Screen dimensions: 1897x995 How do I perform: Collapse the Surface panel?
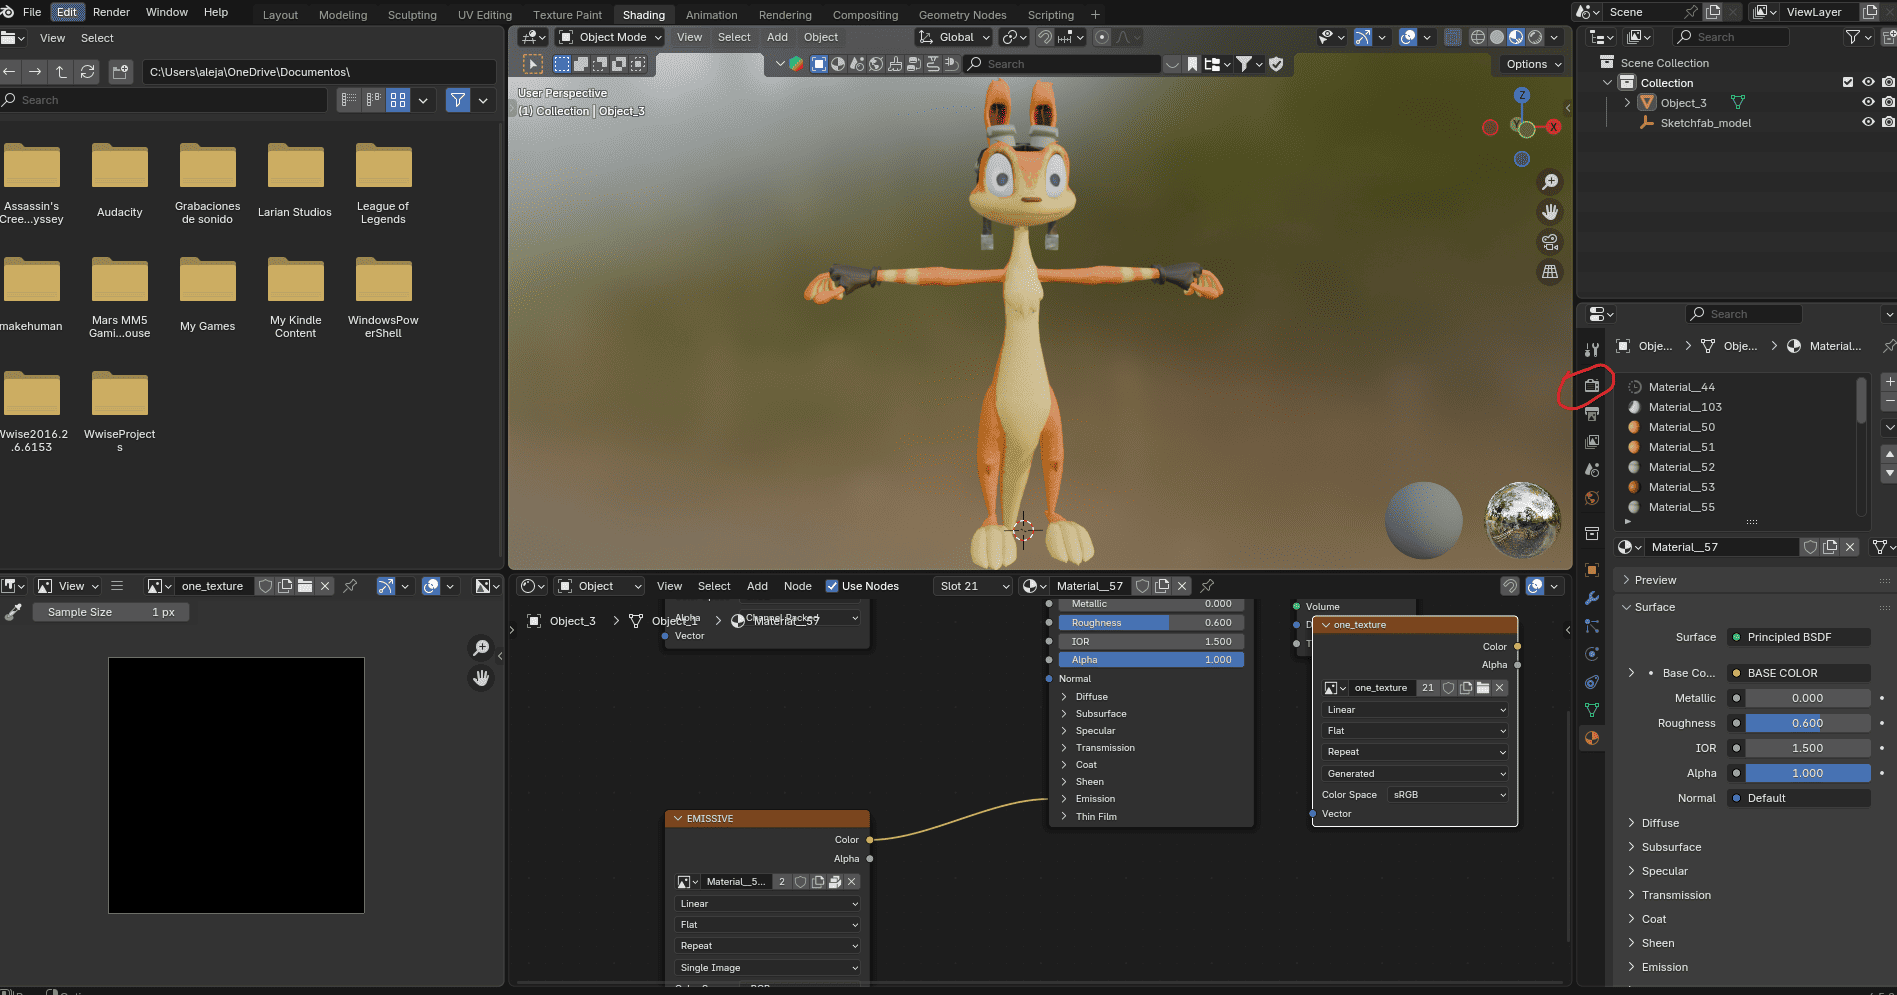click(x=1653, y=607)
